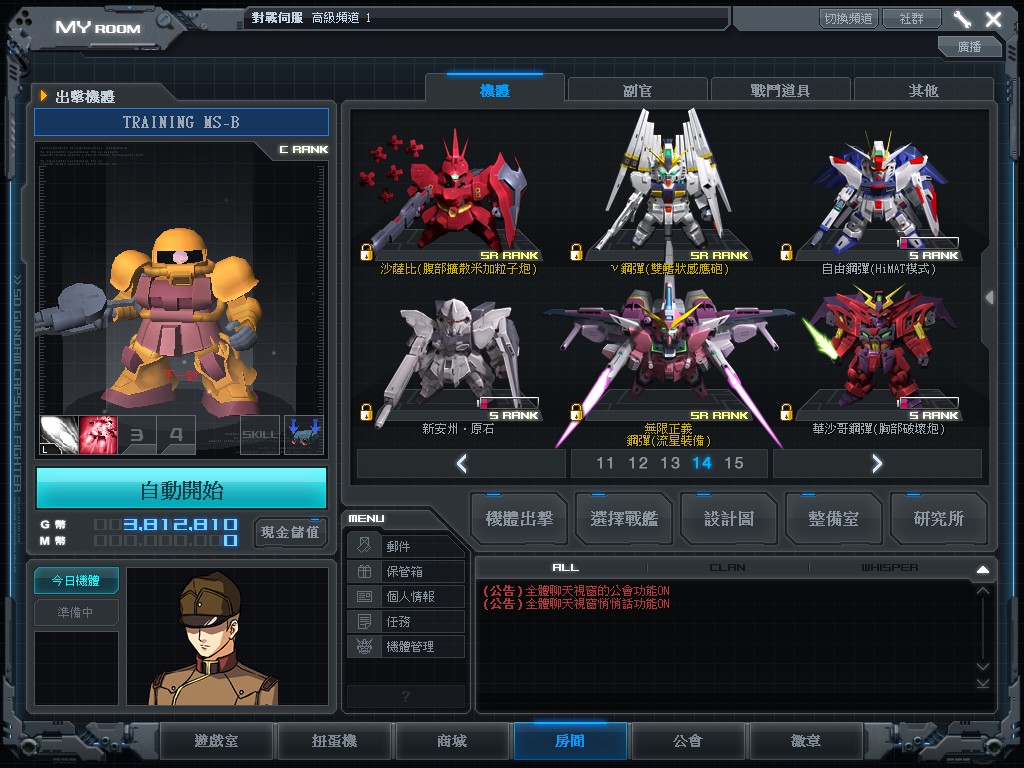Select the CLAN chat tab

[x=728, y=568]
